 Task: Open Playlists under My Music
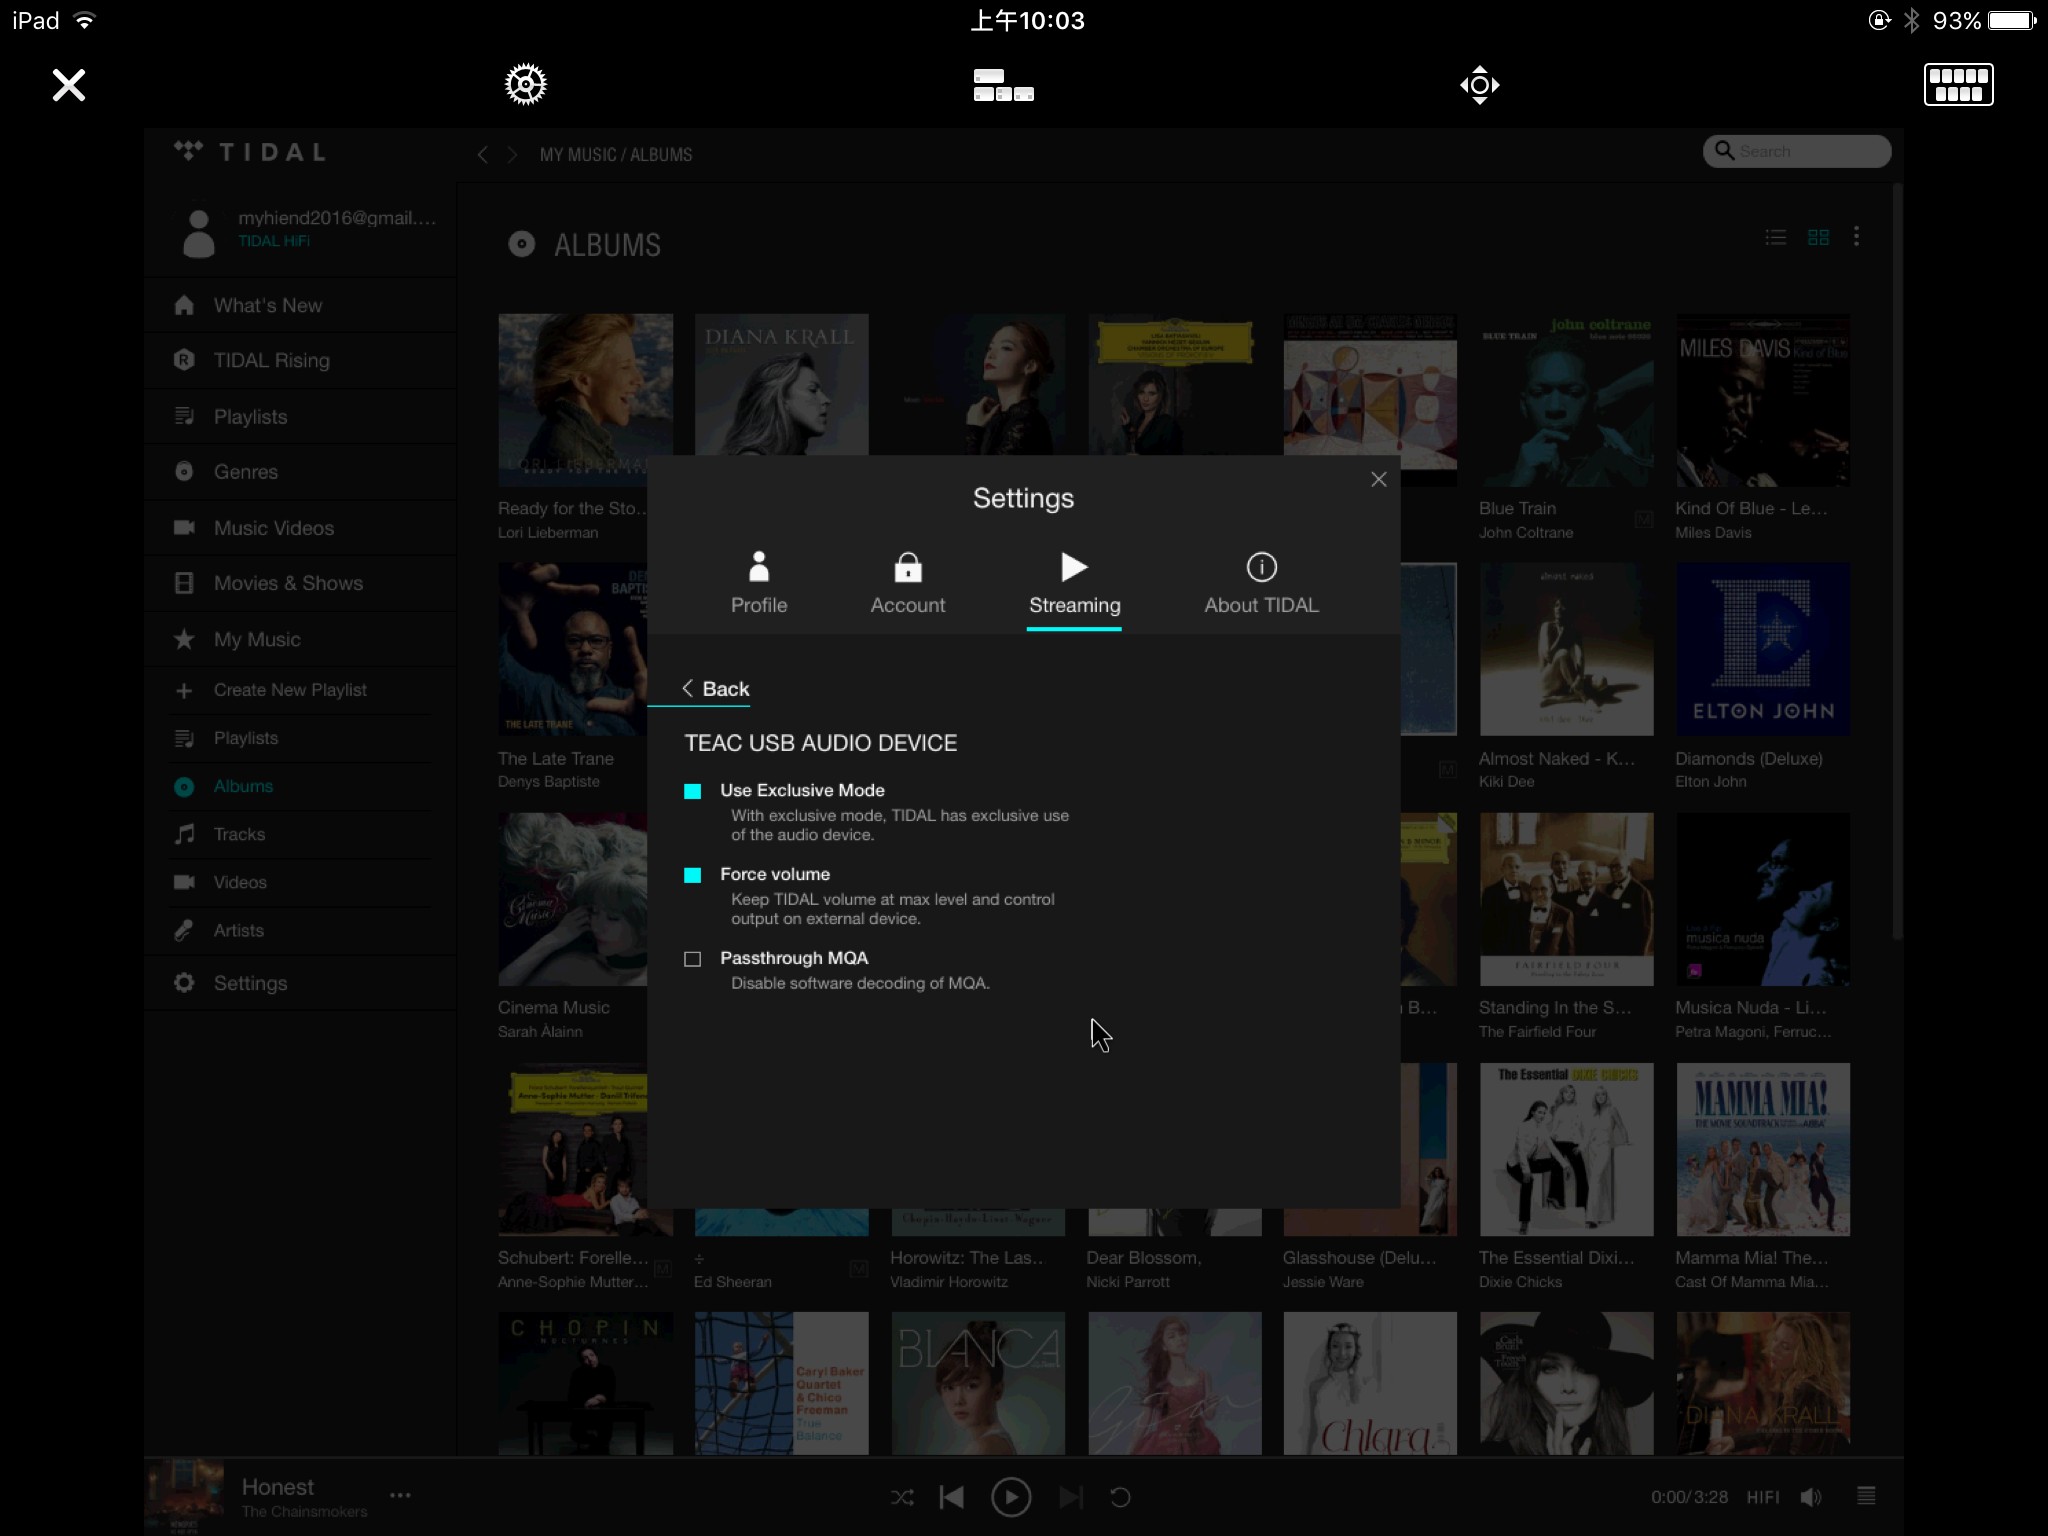300,738
